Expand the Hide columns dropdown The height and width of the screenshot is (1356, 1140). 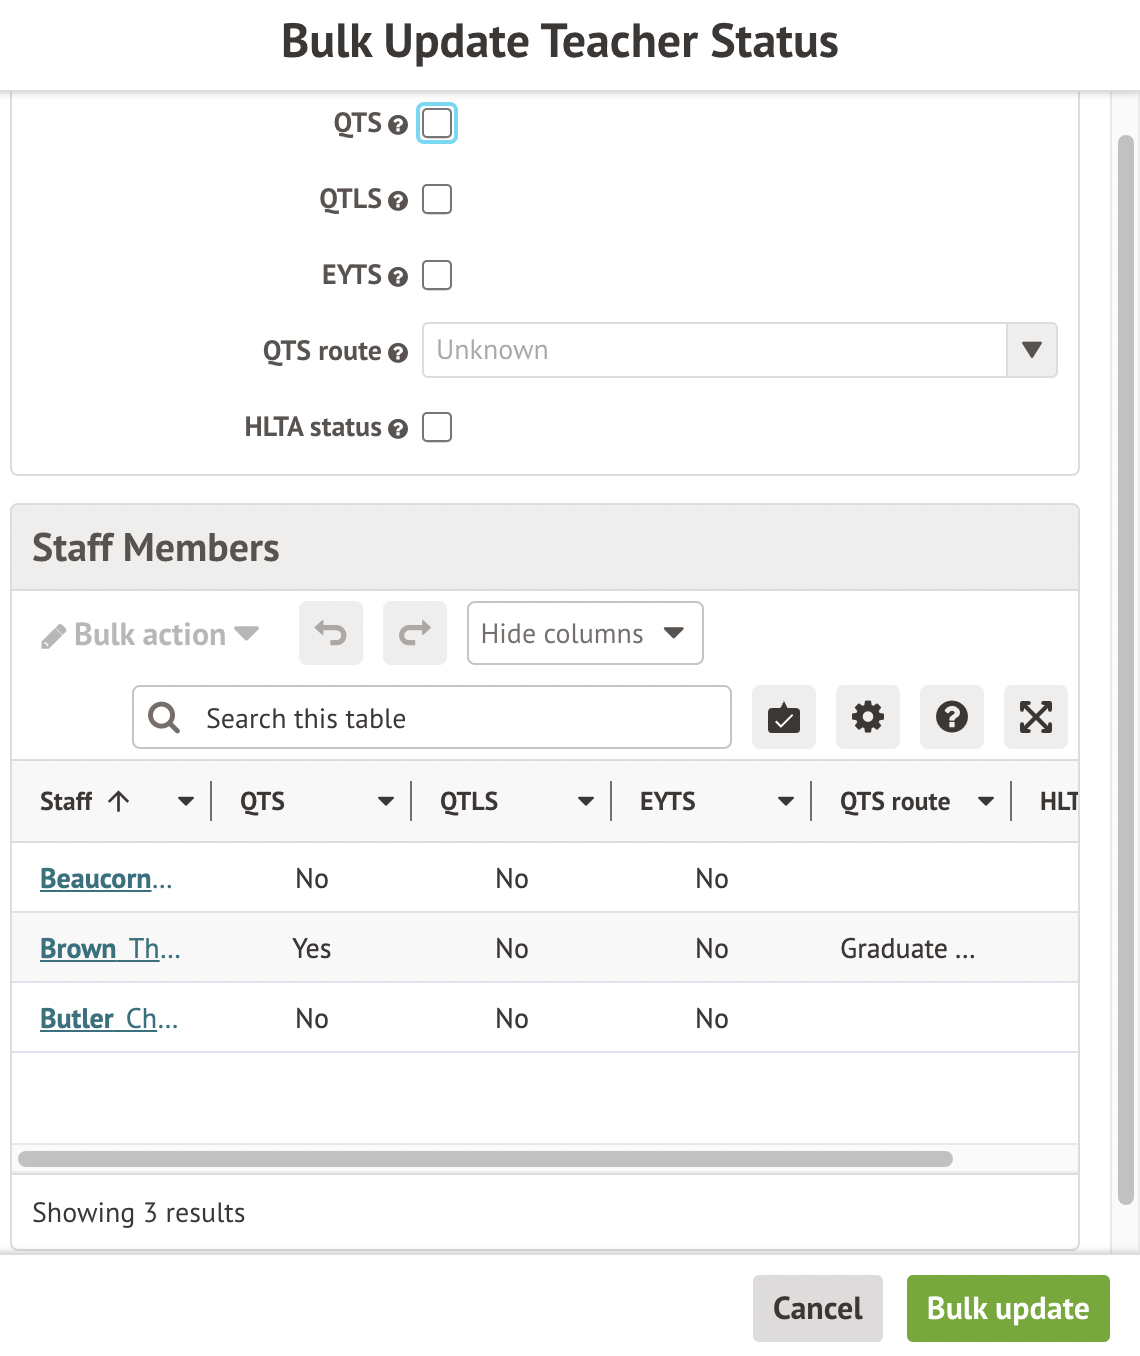tap(585, 633)
